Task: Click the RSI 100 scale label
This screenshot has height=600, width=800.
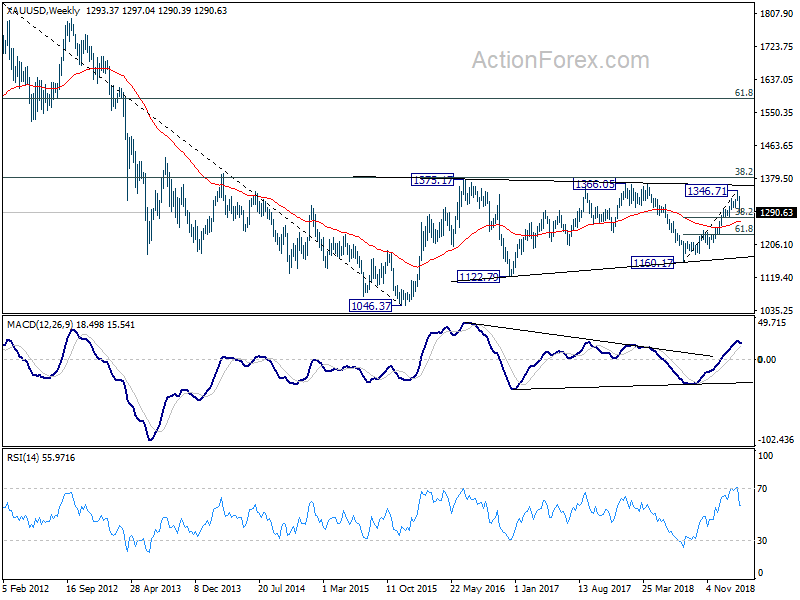Action: click(x=765, y=456)
